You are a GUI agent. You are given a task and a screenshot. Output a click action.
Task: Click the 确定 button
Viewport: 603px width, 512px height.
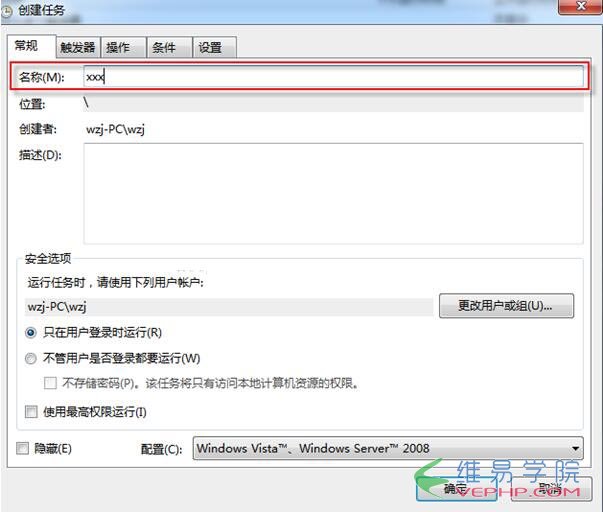pyautogui.click(x=456, y=489)
